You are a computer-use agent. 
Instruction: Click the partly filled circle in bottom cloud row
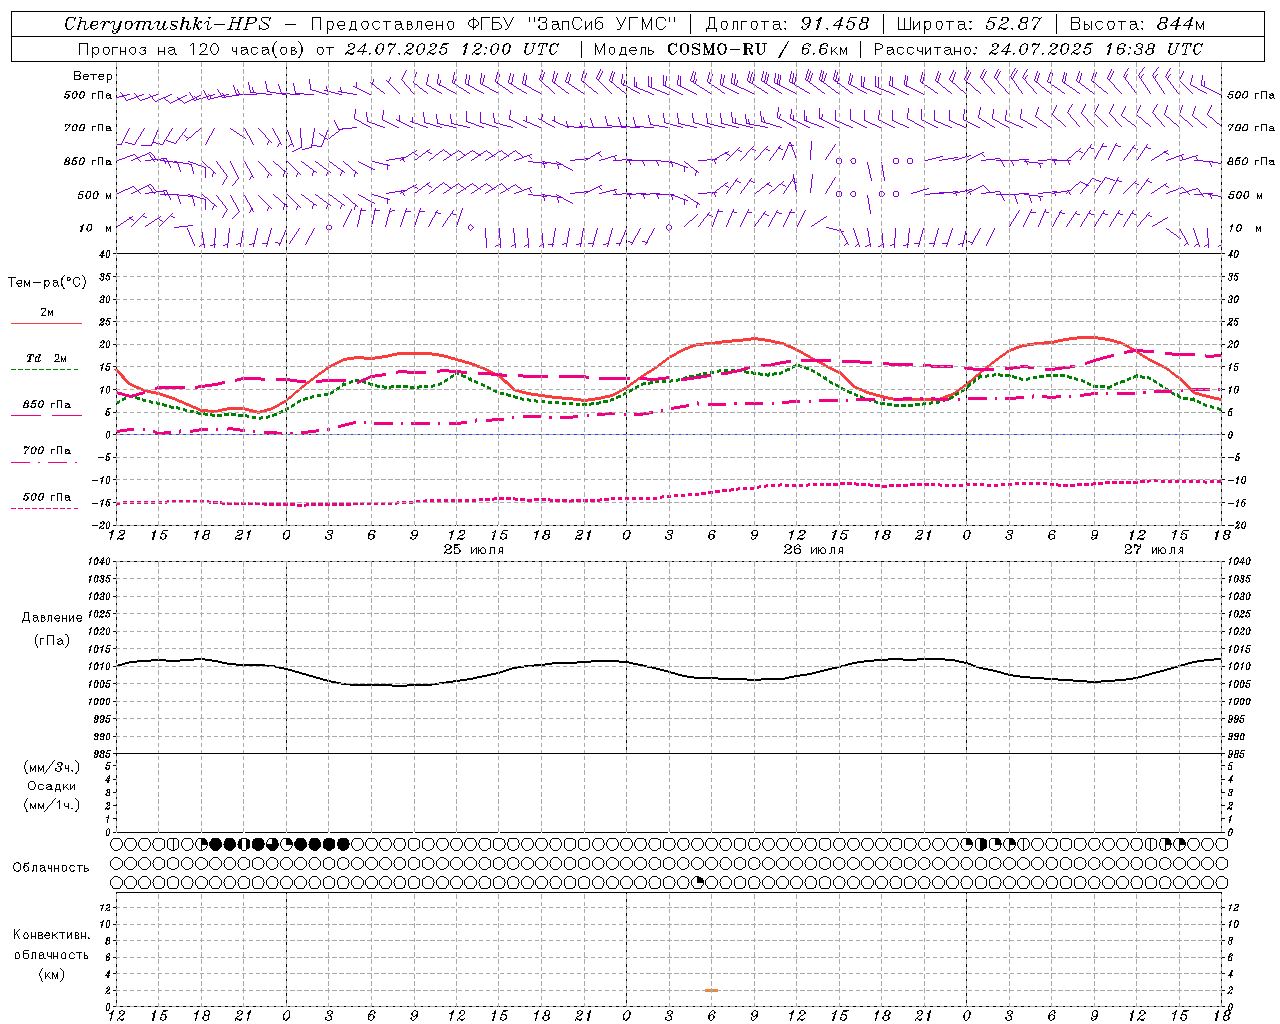click(x=699, y=882)
